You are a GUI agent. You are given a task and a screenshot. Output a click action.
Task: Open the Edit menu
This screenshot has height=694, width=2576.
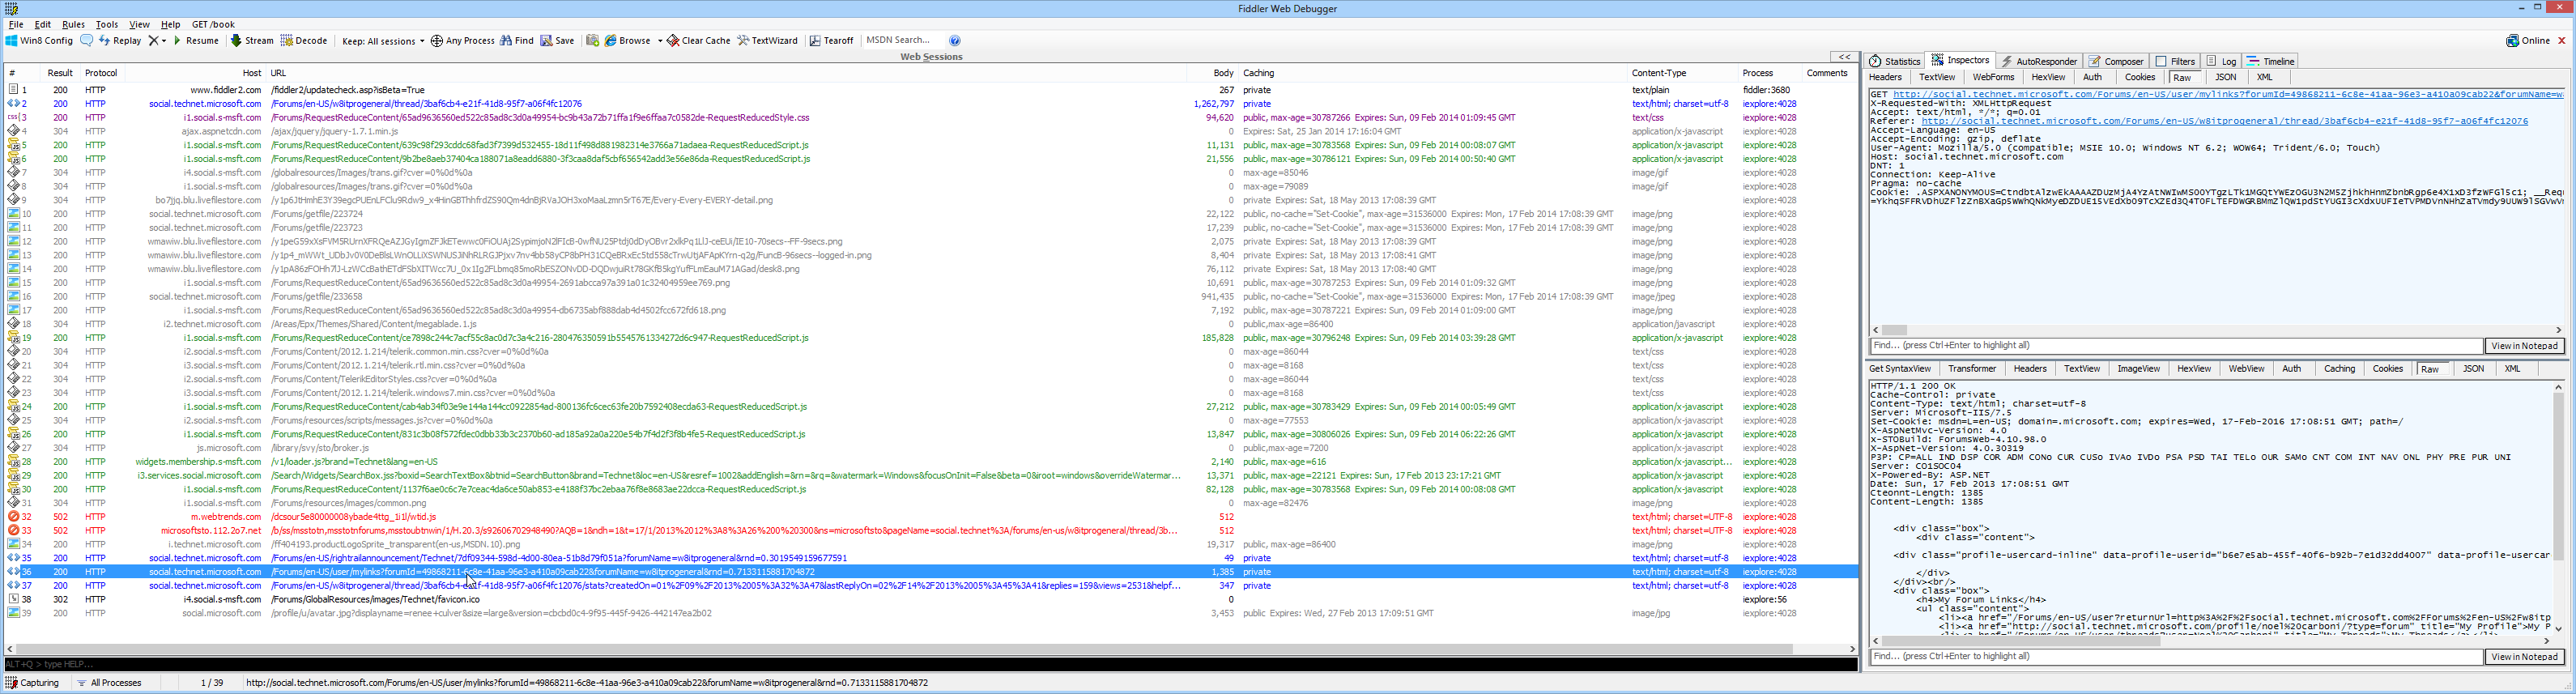[43, 24]
